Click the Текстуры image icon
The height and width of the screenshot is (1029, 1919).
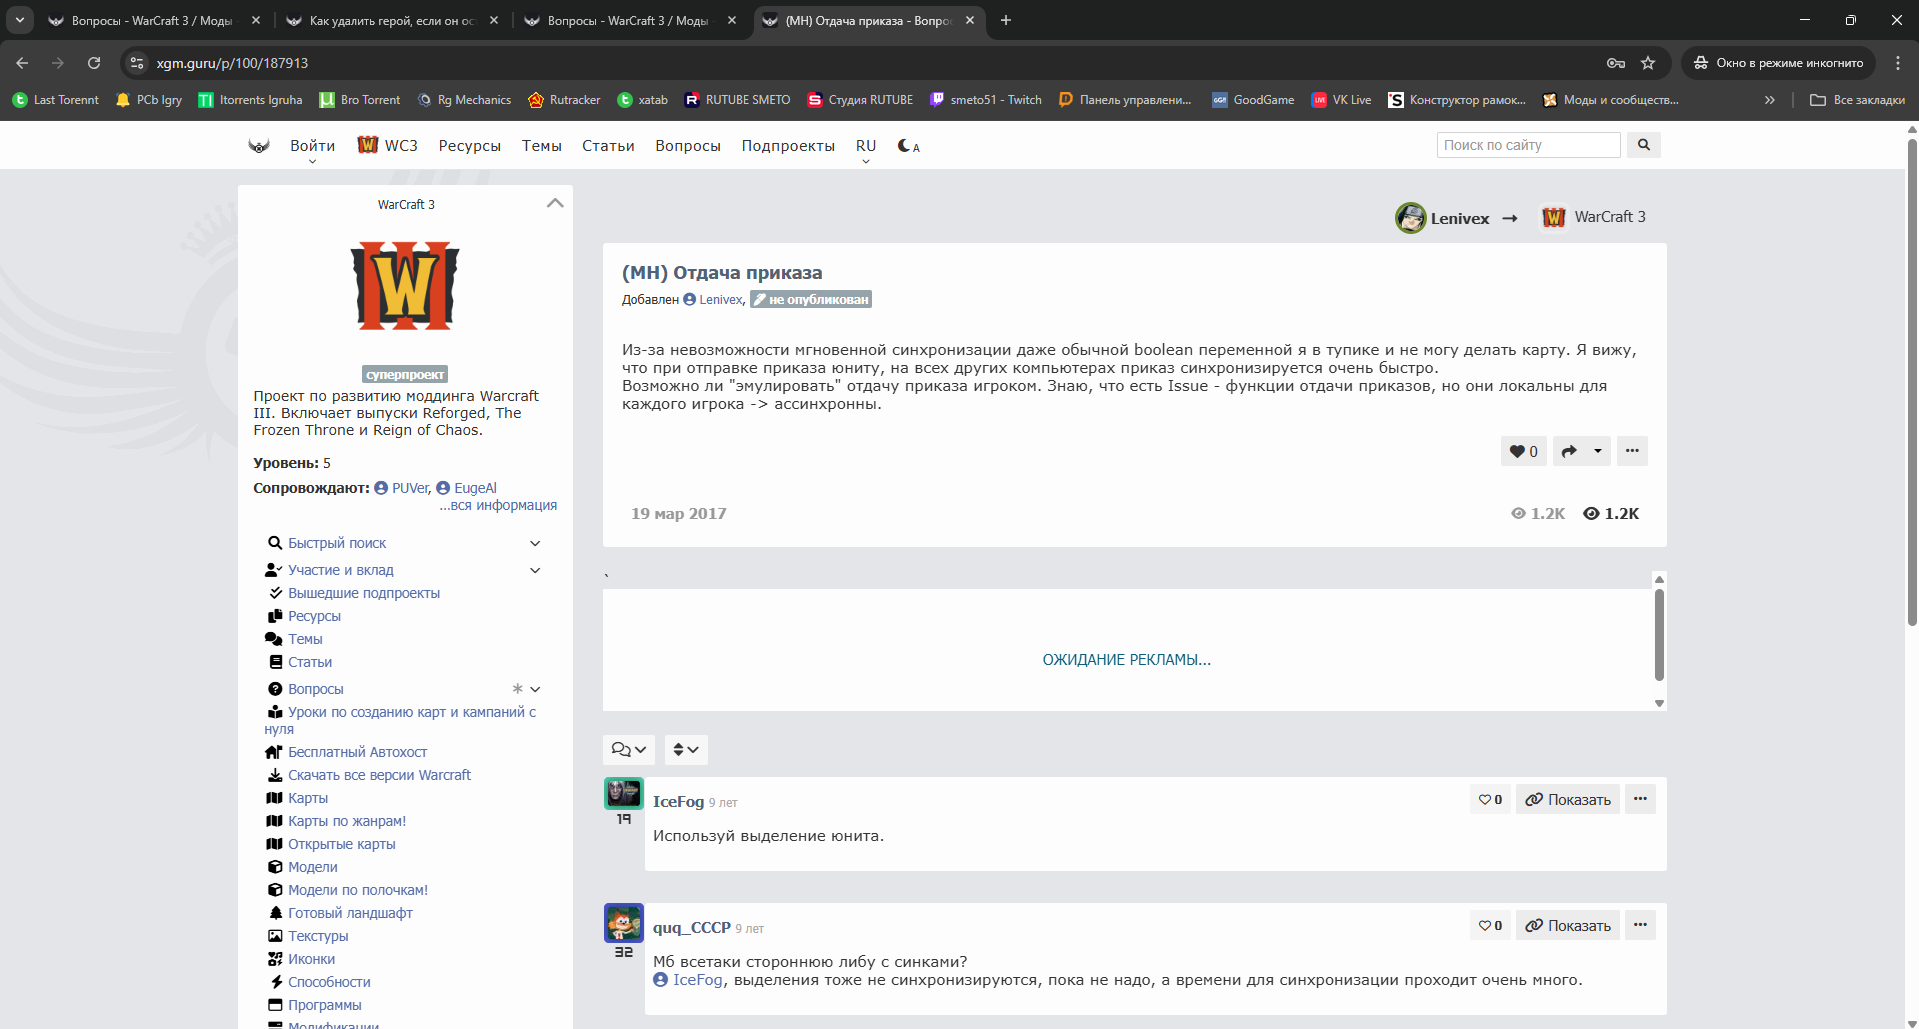275,936
